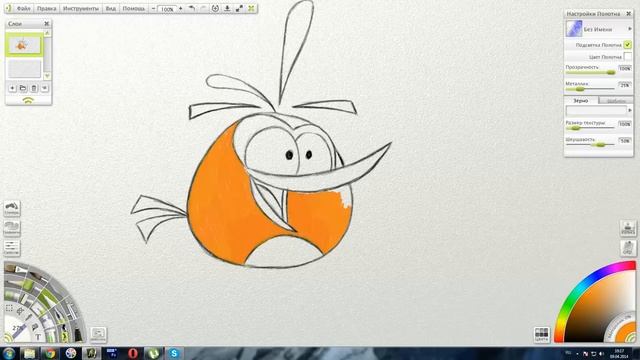Image resolution: width=640 pixels, height=360 pixels.
Task: Click the green X icon in menu bar
Action: (x=251, y=8)
